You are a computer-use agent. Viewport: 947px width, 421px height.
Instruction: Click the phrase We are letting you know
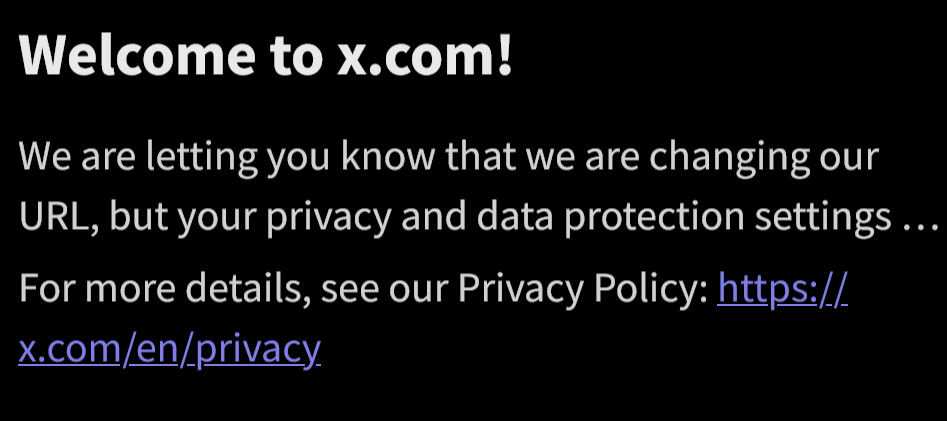tap(226, 157)
